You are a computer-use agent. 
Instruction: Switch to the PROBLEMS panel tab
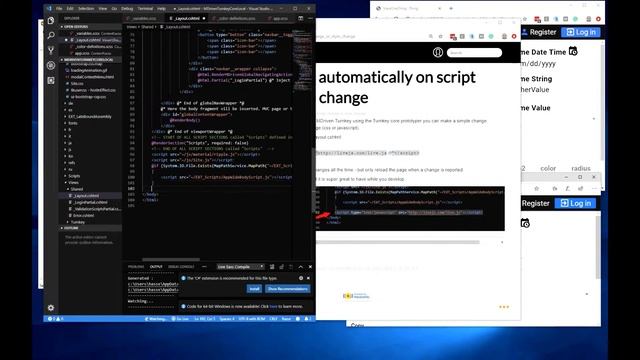point(136,267)
